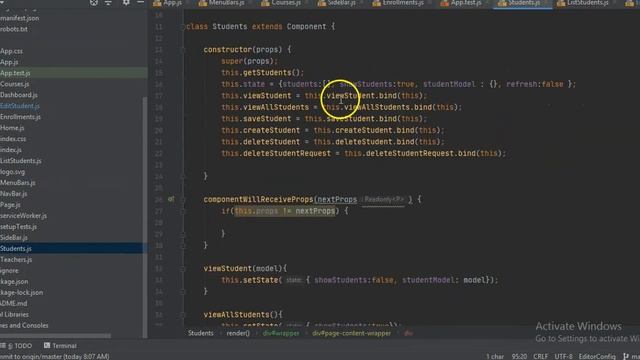Open Students.js in the project tree
The image size is (640, 360).
click(16, 248)
